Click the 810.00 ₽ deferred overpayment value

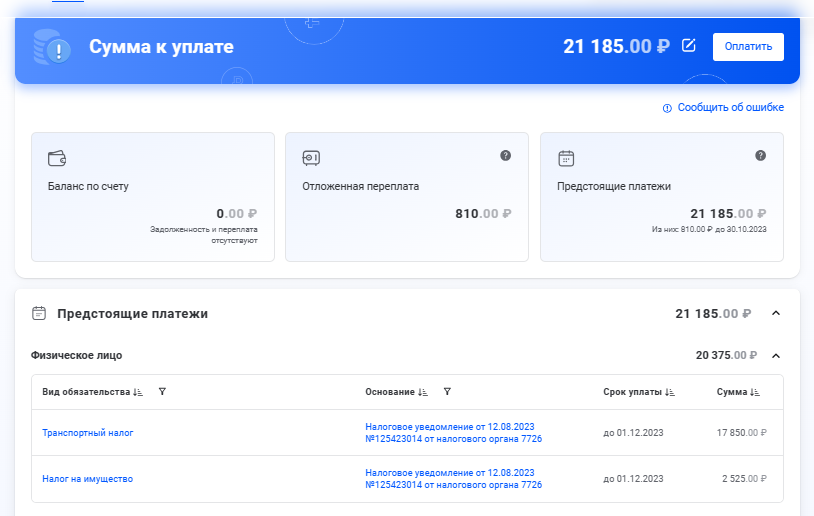click(483, 213)
